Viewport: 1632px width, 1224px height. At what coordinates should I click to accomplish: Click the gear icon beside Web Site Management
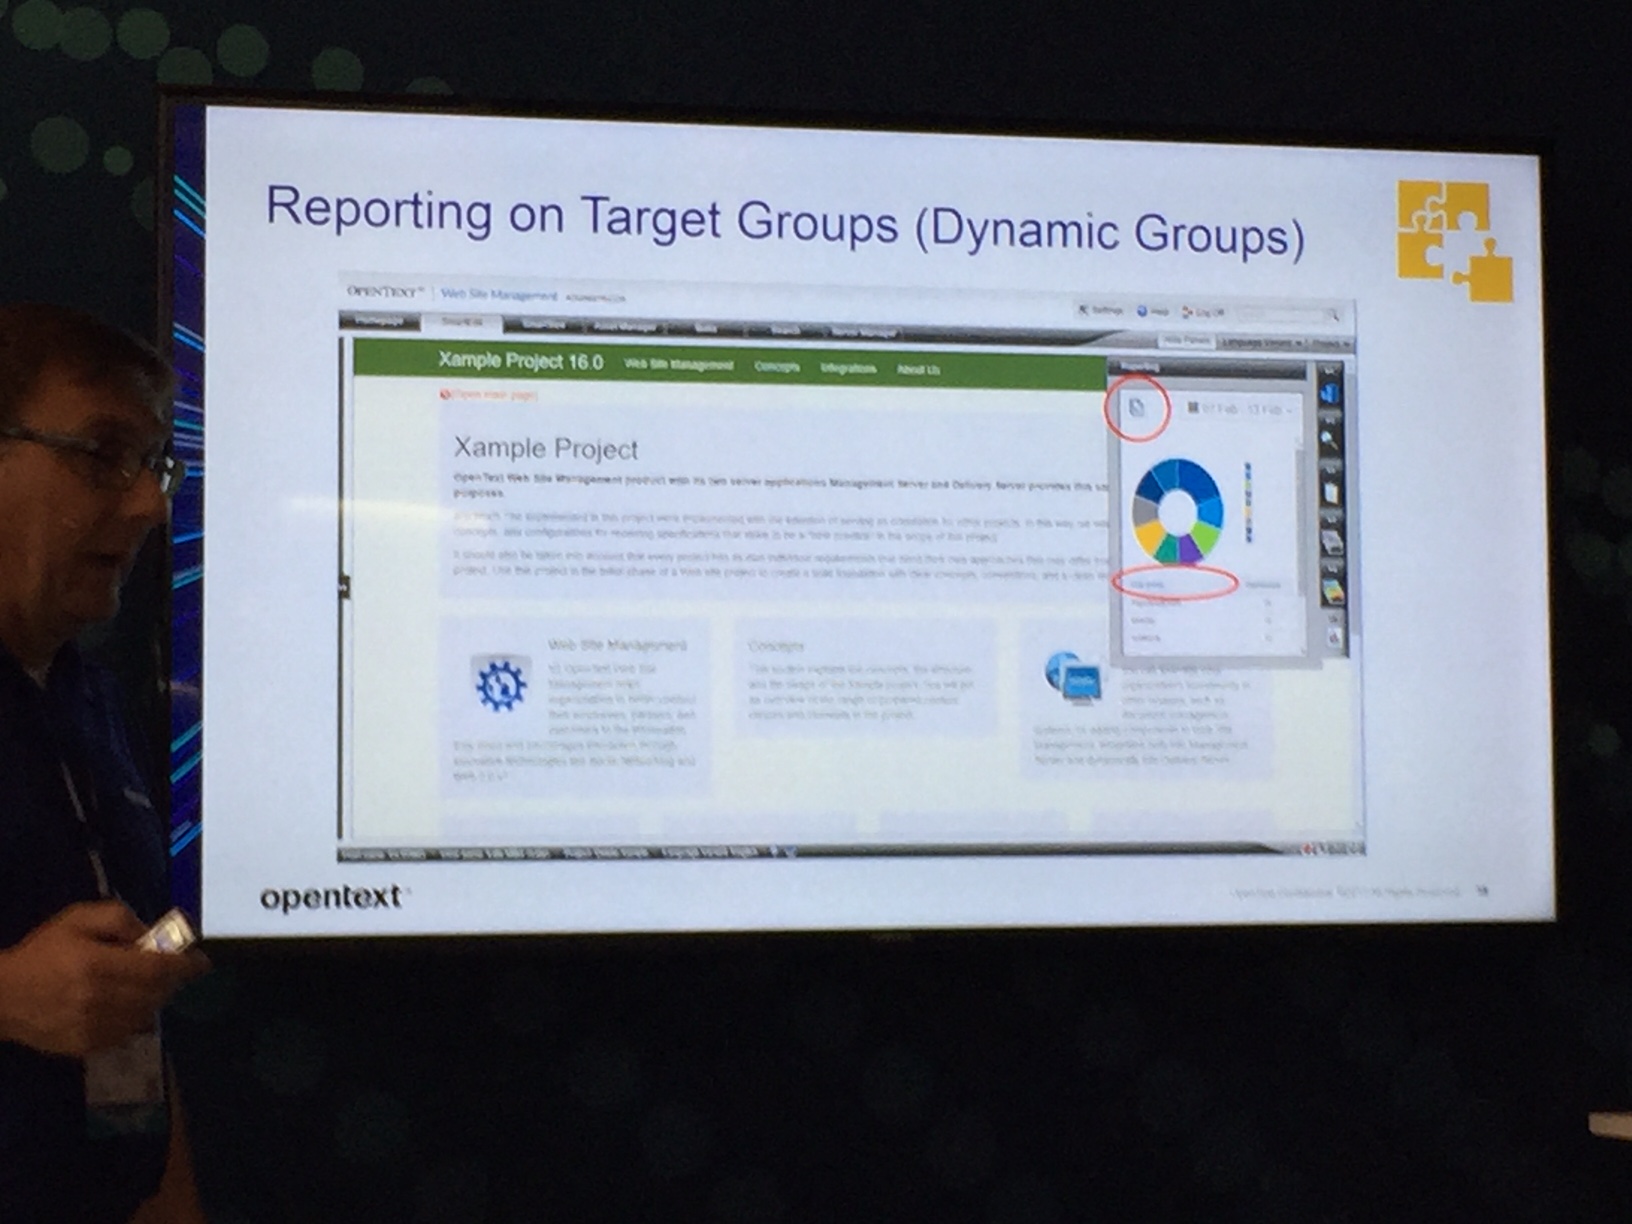point(499,685)
